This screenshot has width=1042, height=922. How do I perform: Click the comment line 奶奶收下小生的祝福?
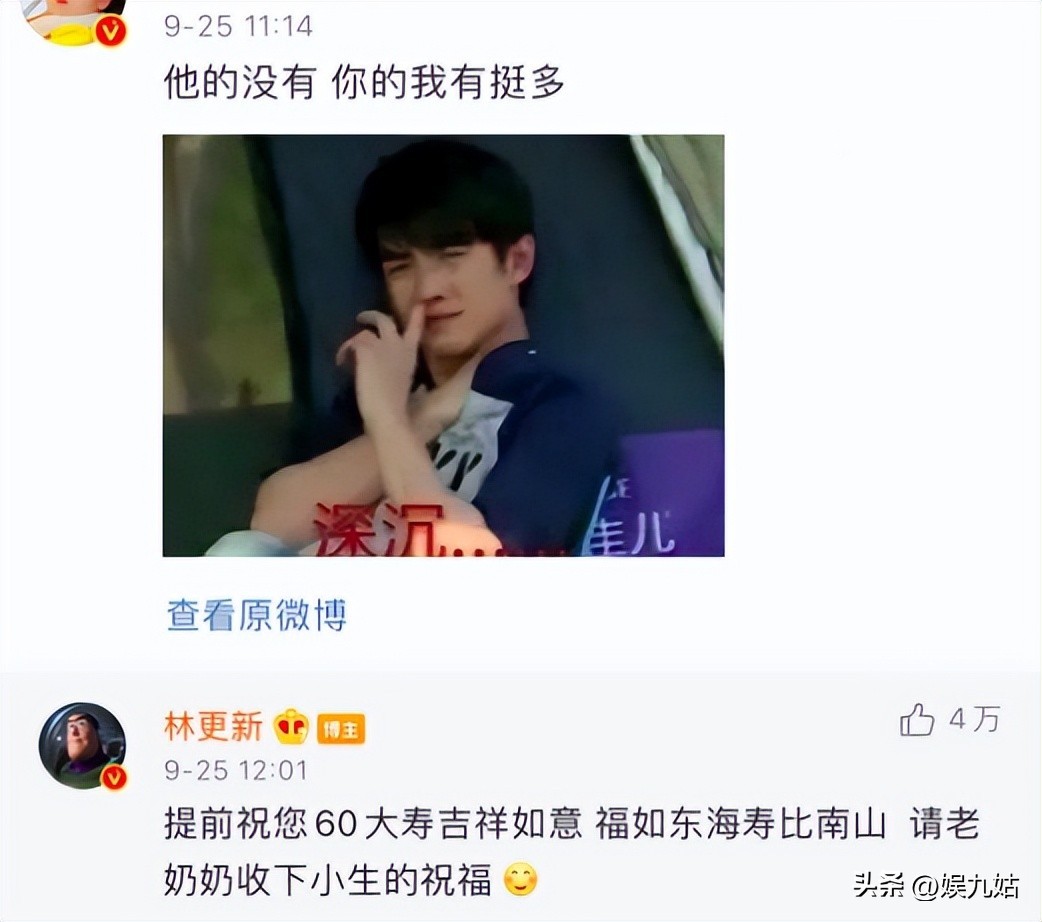tap(328, 879)
